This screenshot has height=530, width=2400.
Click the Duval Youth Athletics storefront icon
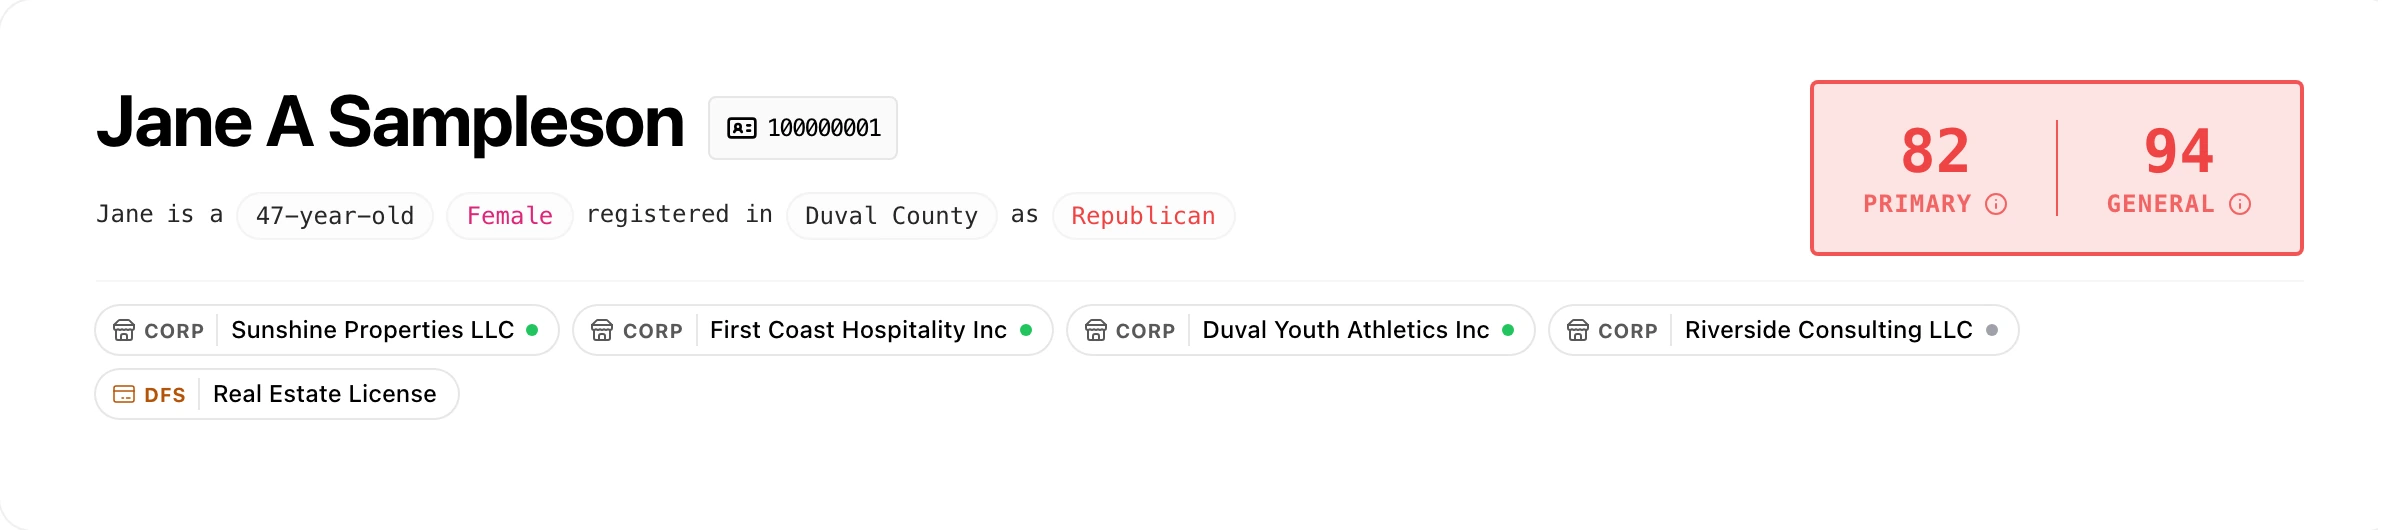[x=1096, y=330]
